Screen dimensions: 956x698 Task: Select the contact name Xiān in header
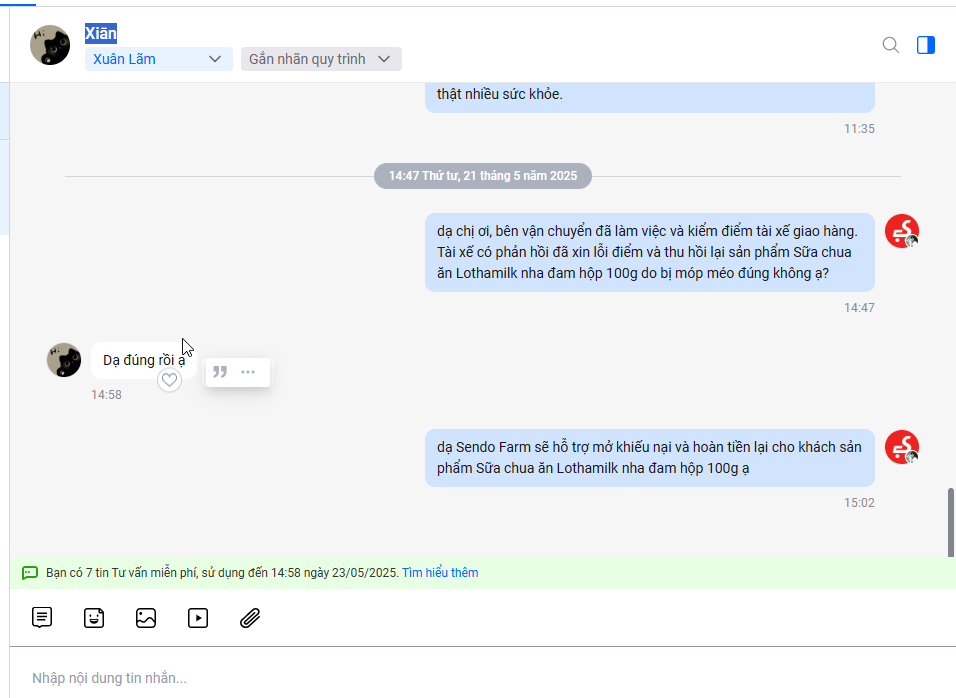101,33
